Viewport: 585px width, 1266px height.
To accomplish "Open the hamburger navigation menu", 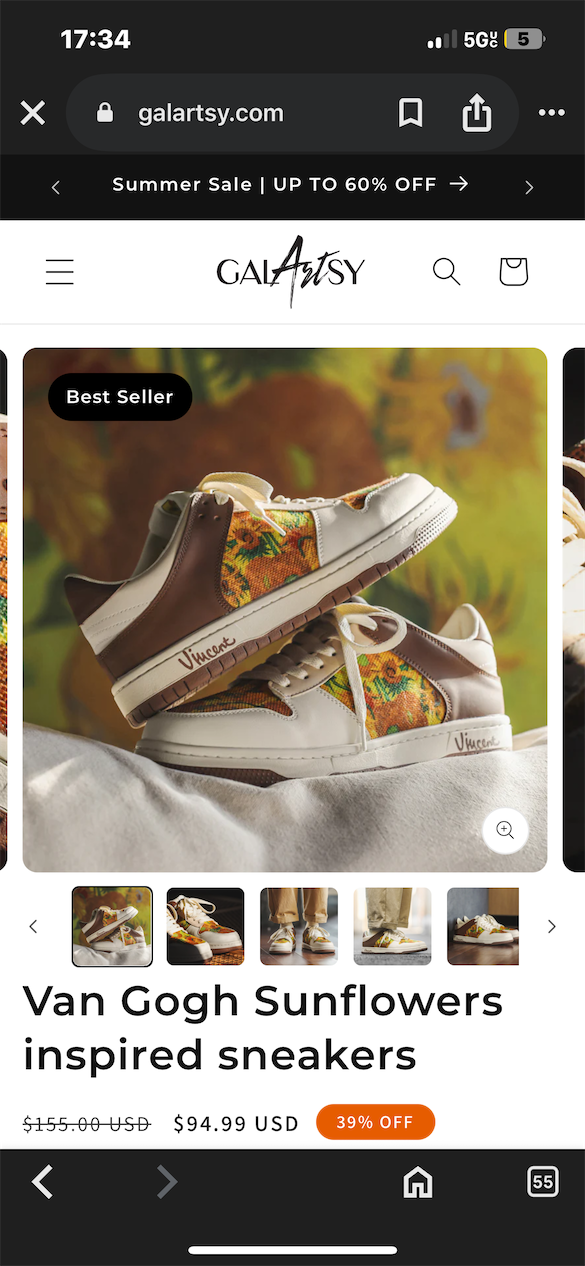I will (60, 272).
